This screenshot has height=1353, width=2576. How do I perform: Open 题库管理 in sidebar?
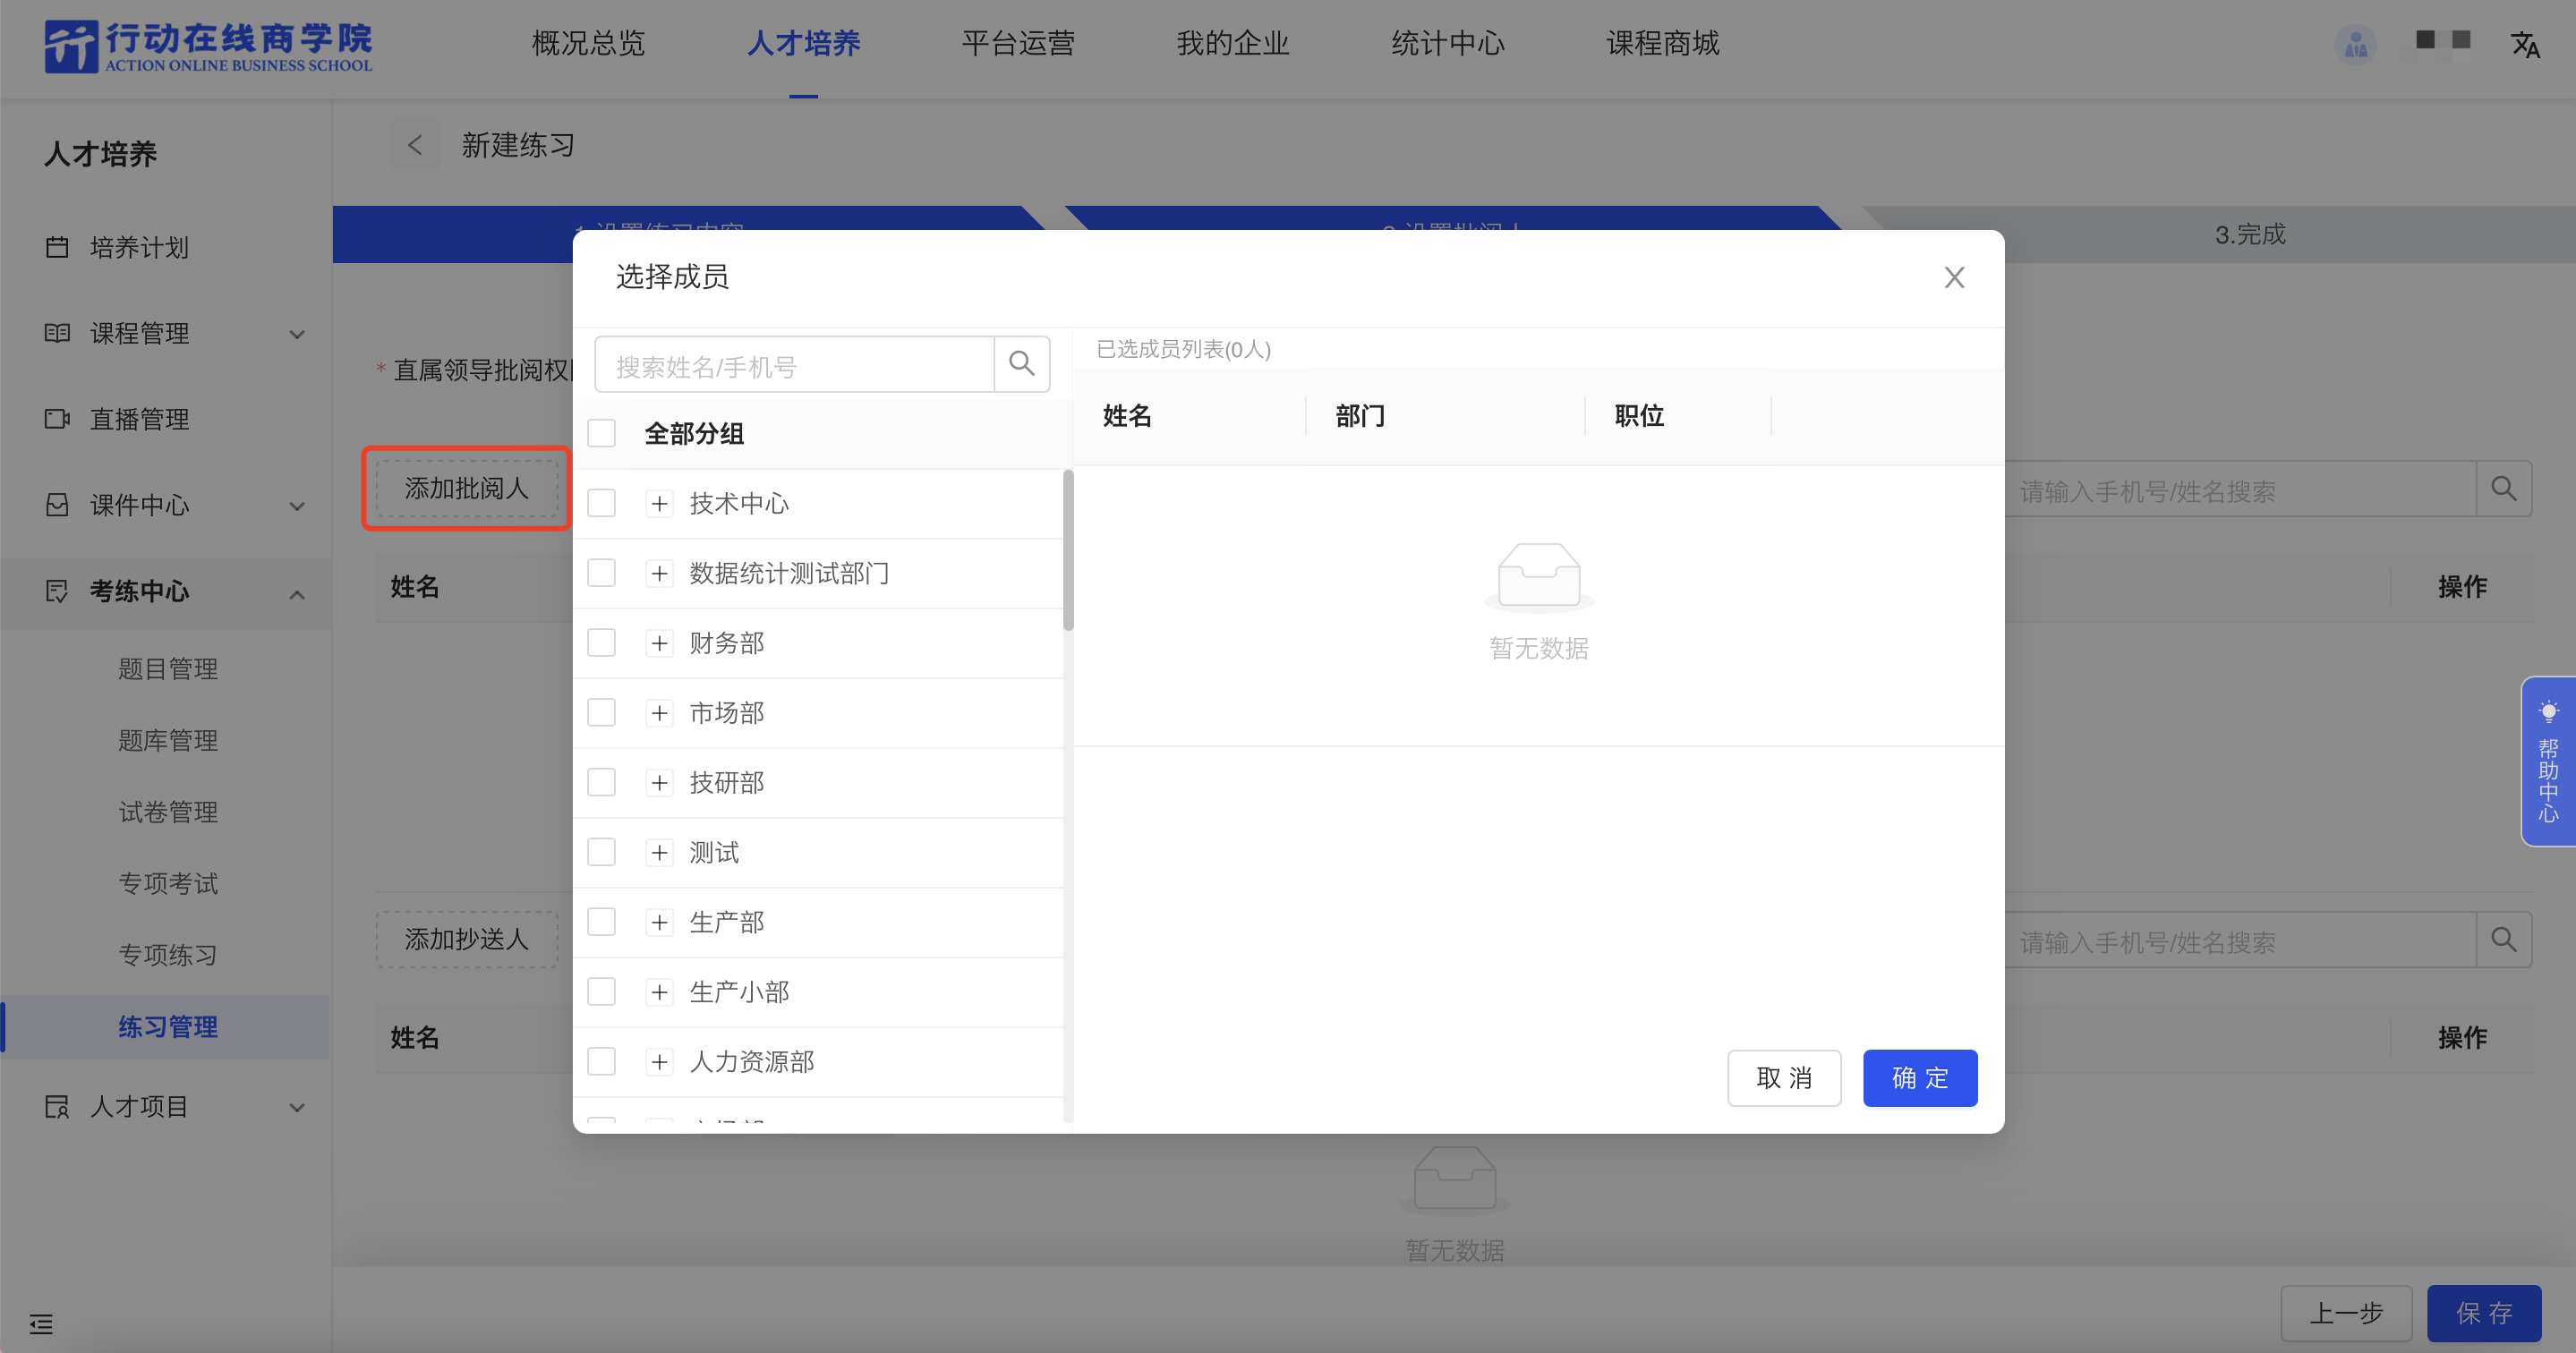coord(168,740)
